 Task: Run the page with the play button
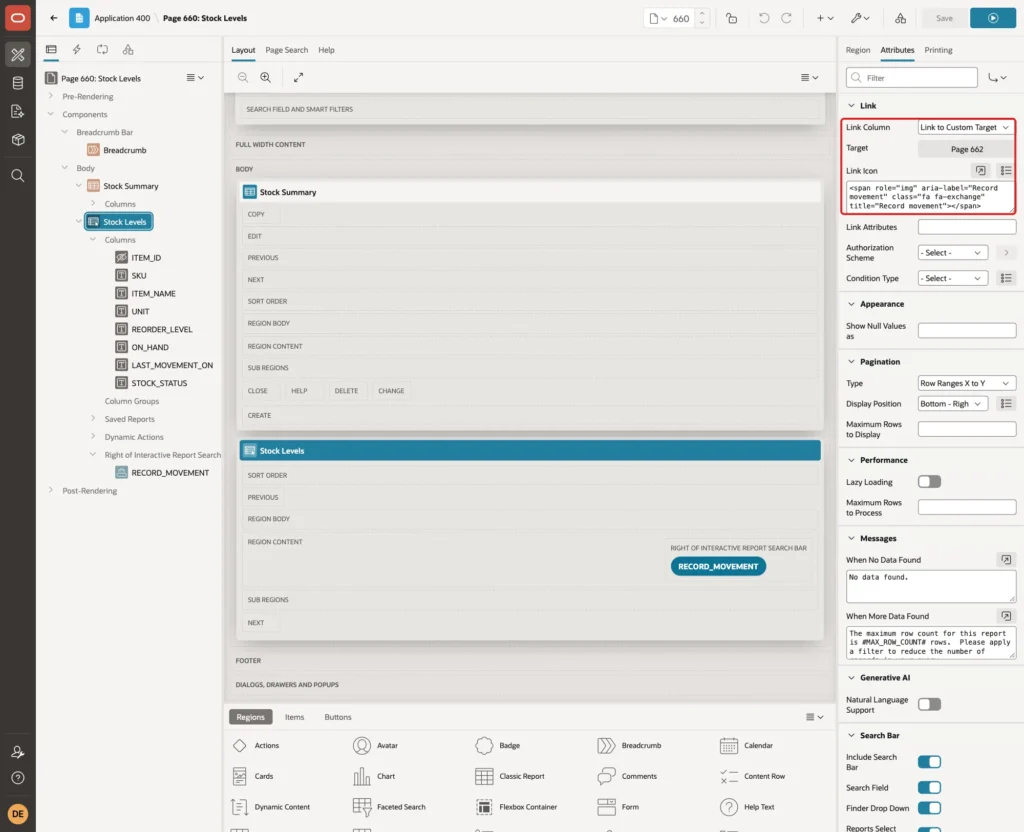(993, 18)
